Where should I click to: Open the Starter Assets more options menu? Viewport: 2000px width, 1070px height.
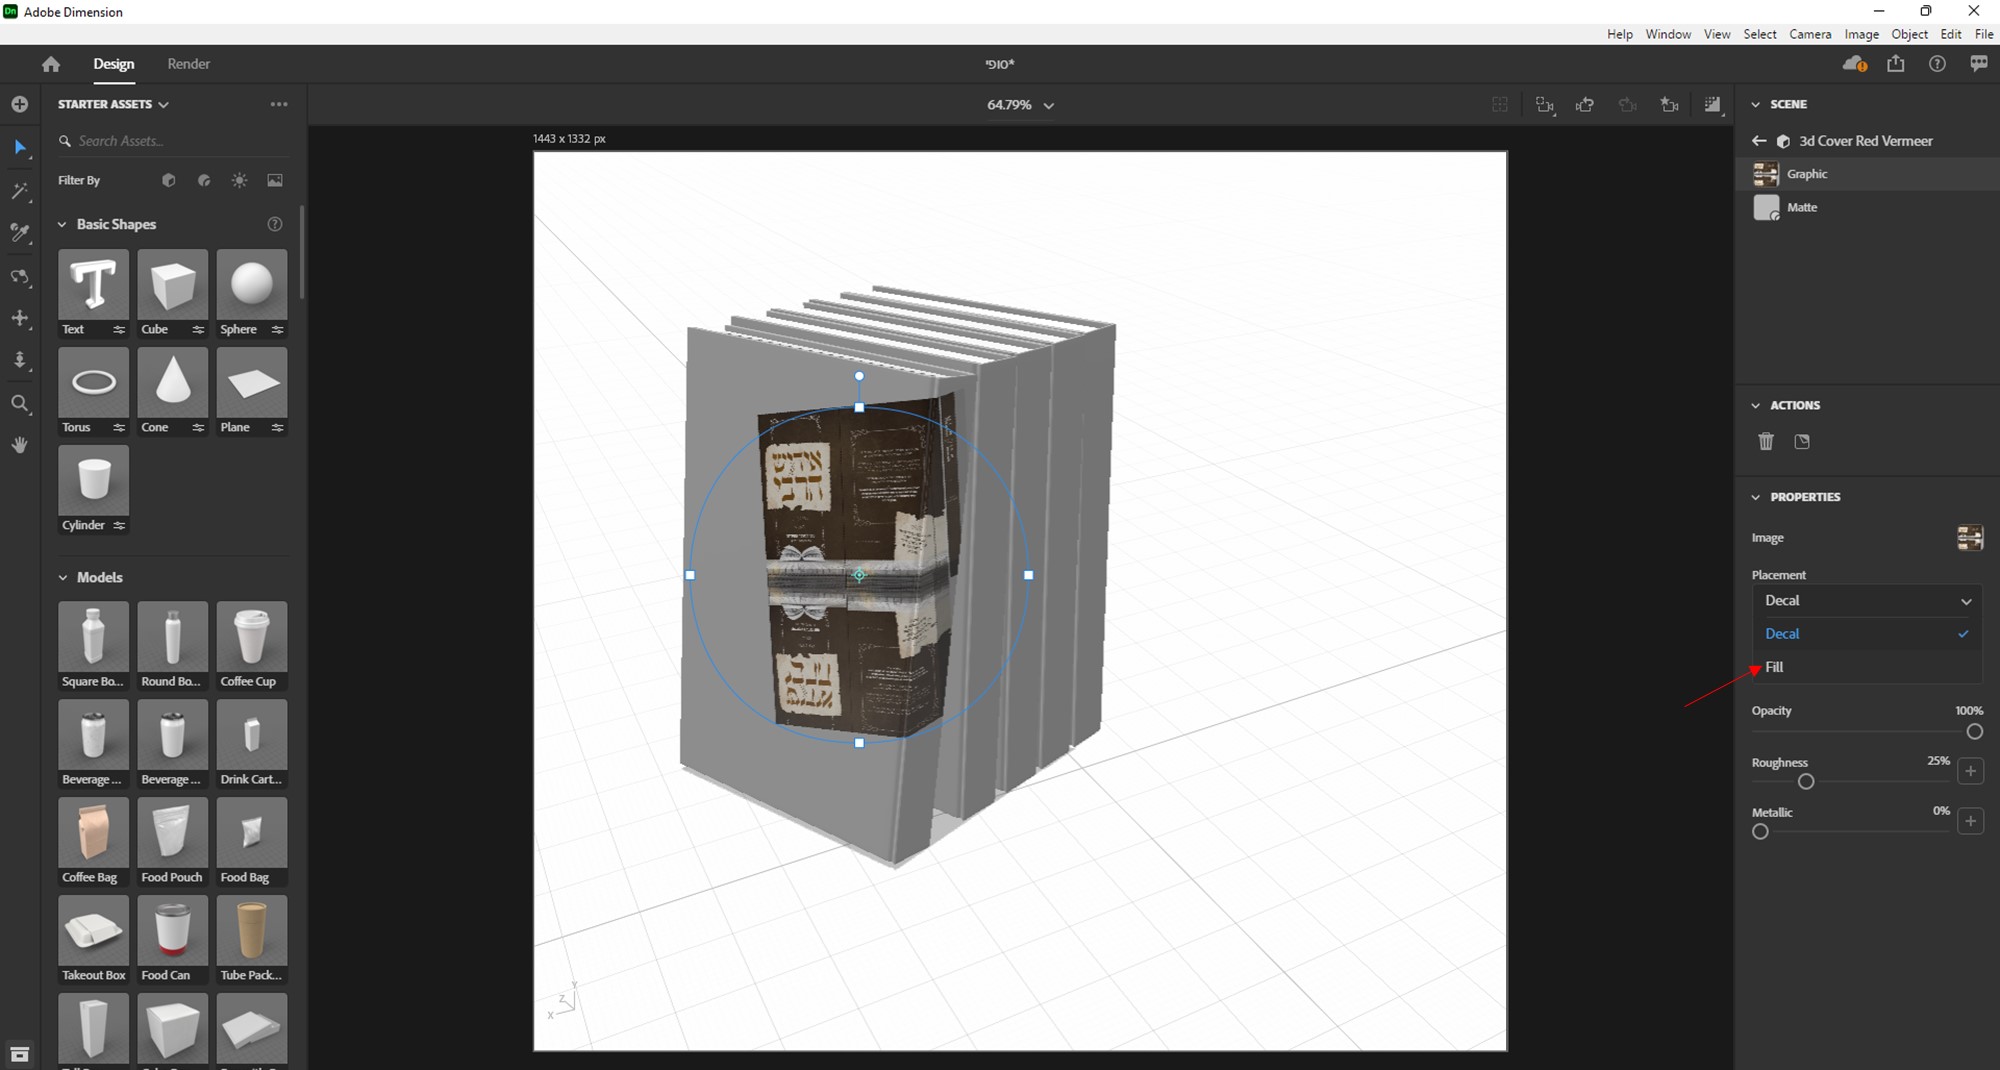pos(279,104)
